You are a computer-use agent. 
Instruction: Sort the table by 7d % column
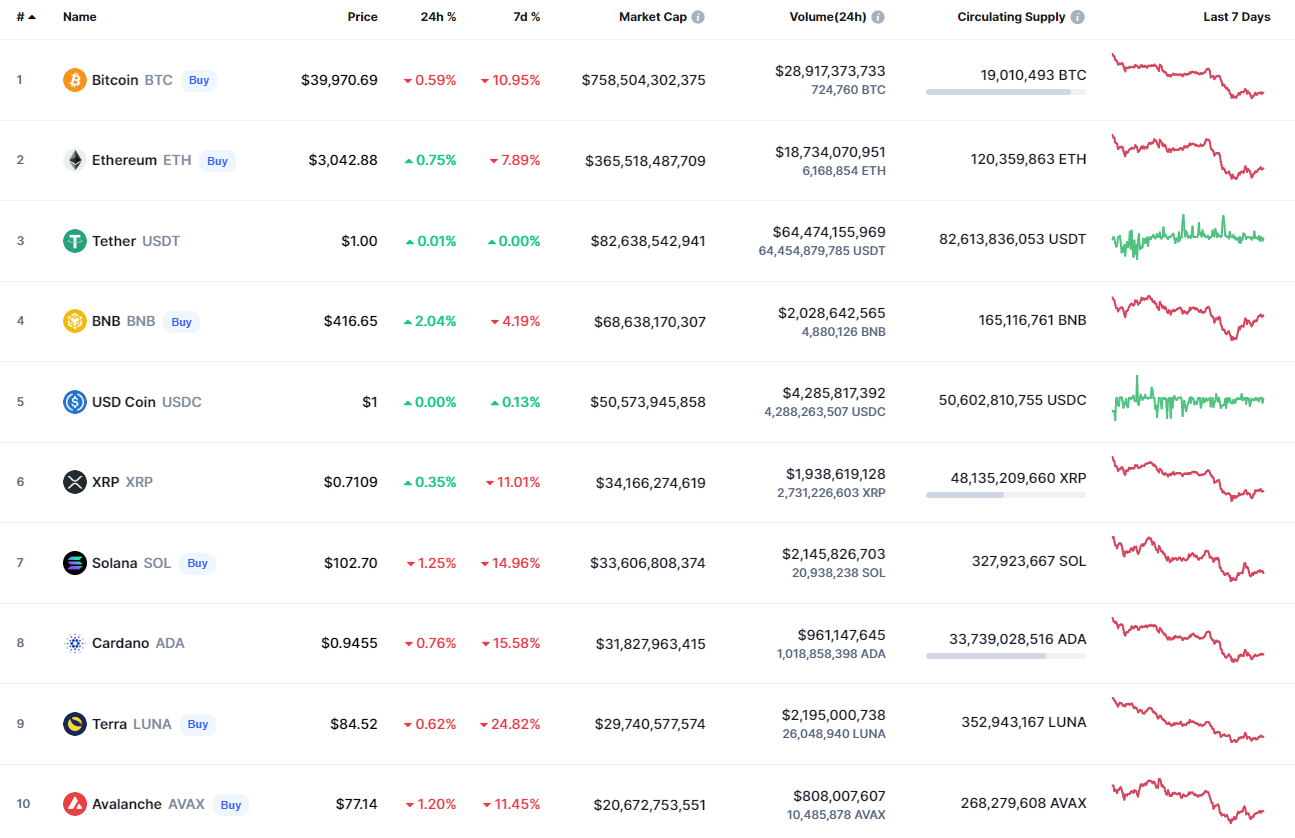click(528, 17)
